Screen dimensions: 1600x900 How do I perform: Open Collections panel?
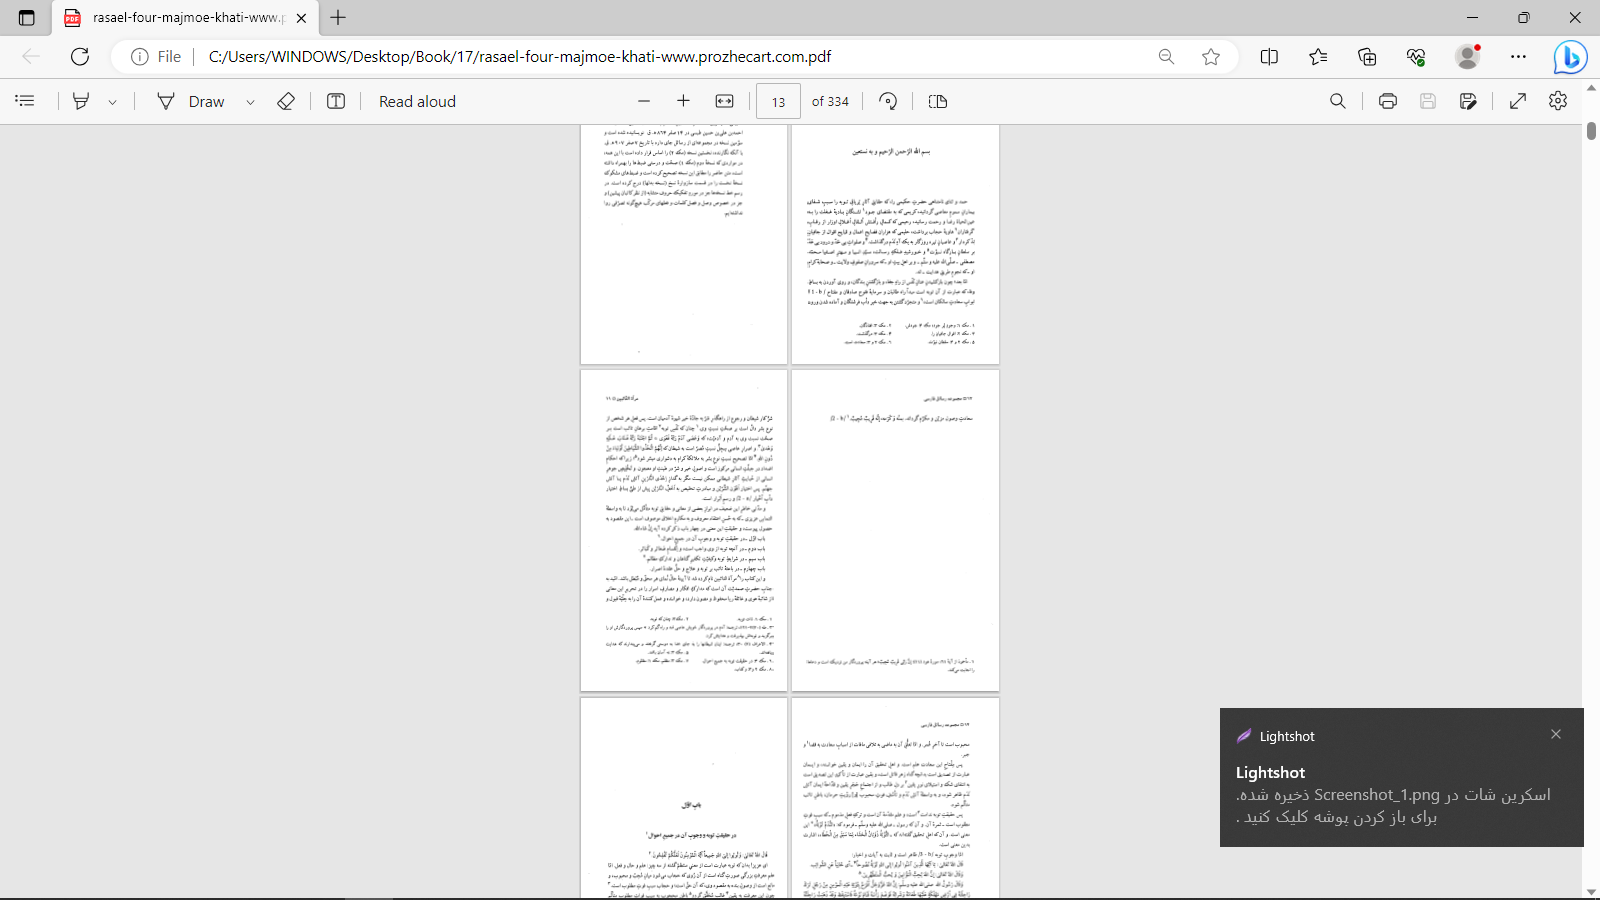click(1367, 57)
